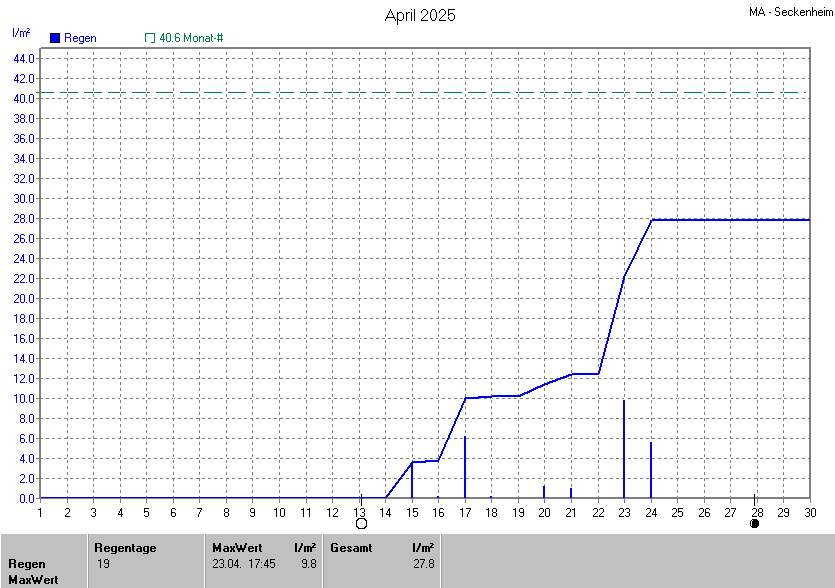The image size is (835, 588).
Task: Click the new moon symbol below day 28
Action: [x=755, y=523]
